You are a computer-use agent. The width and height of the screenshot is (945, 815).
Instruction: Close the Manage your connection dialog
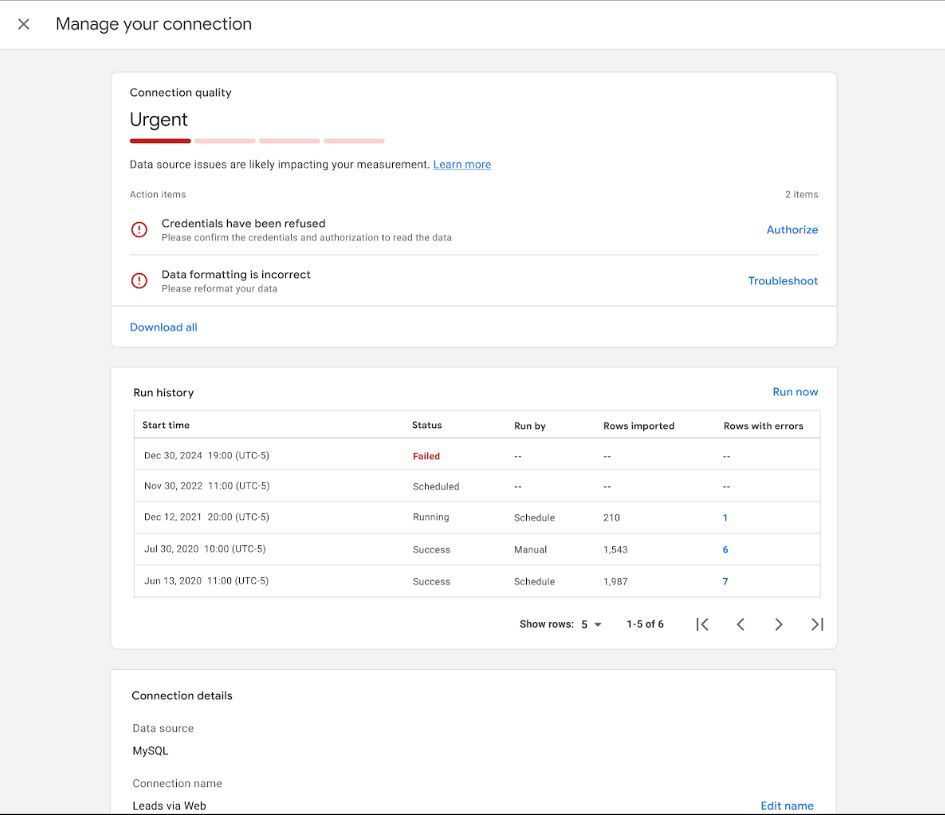(x=23, y=24)
